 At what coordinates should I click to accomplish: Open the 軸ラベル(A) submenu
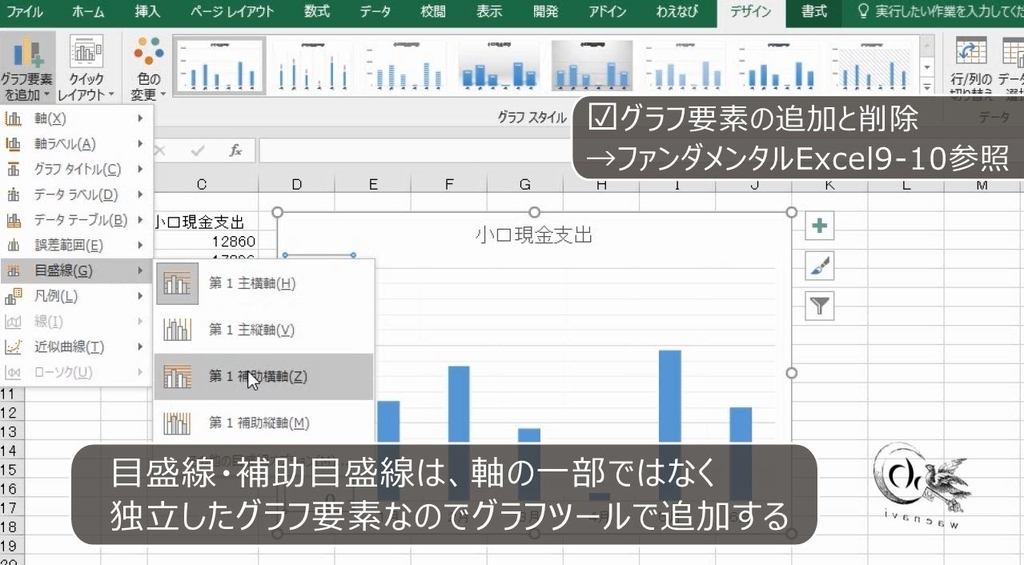click(76, 144)
